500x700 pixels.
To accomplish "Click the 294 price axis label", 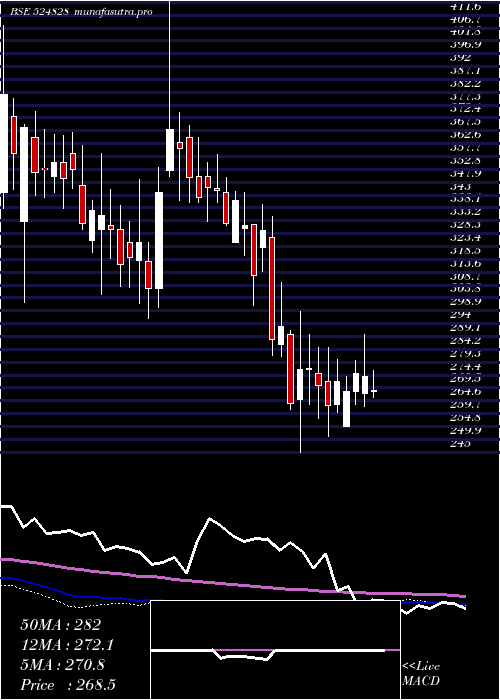I will [x=461, y=315].
